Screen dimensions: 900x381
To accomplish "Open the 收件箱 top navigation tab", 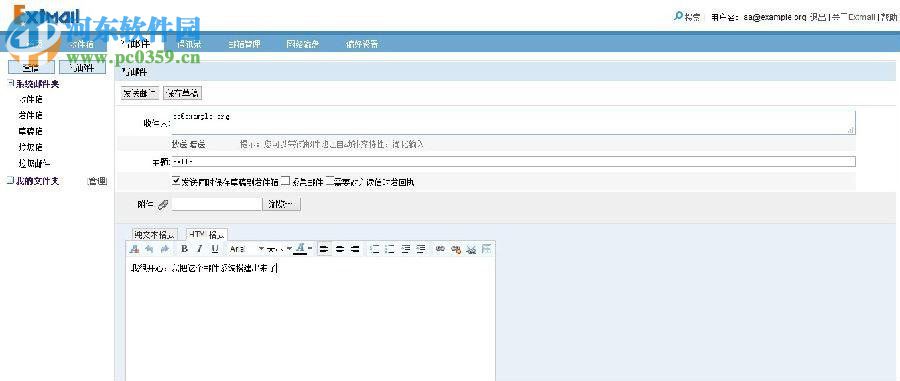I will click(81, 44).
